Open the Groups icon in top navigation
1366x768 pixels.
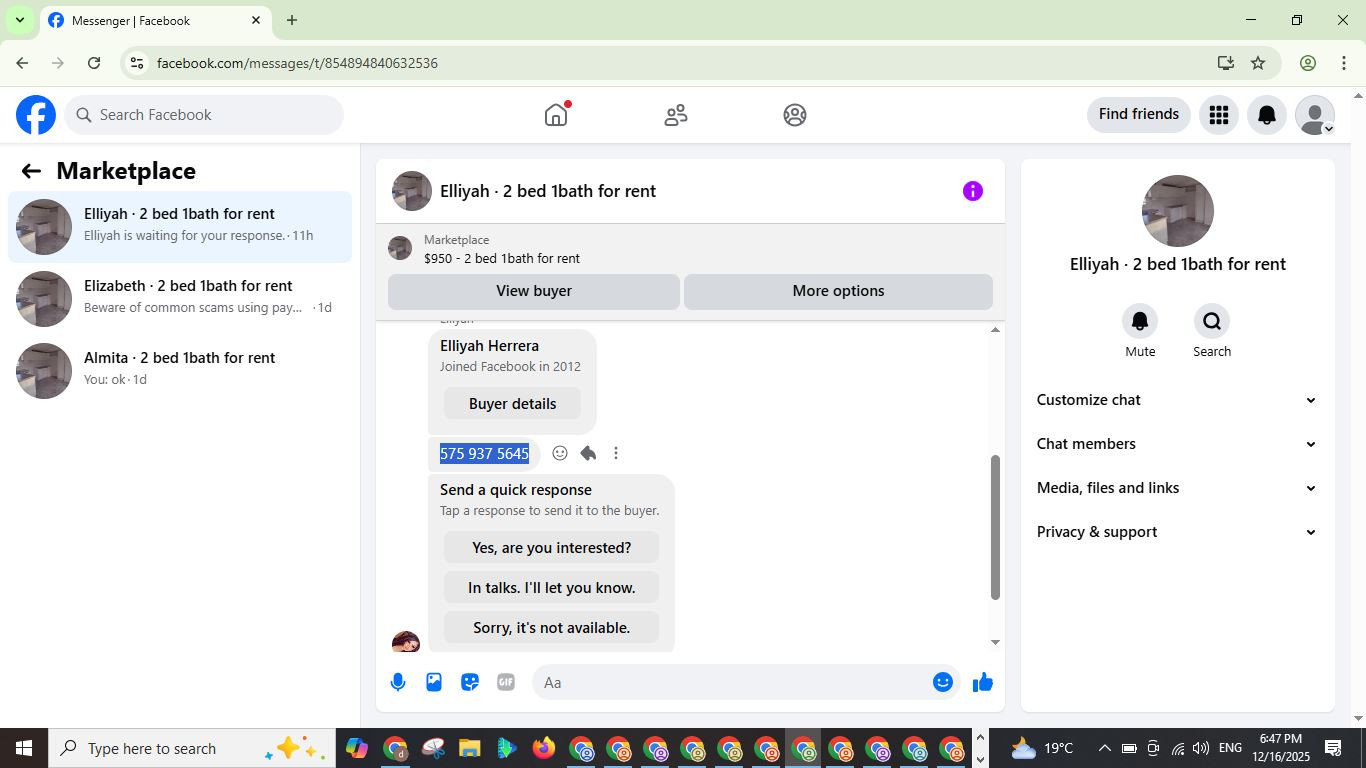click(795, 115)
